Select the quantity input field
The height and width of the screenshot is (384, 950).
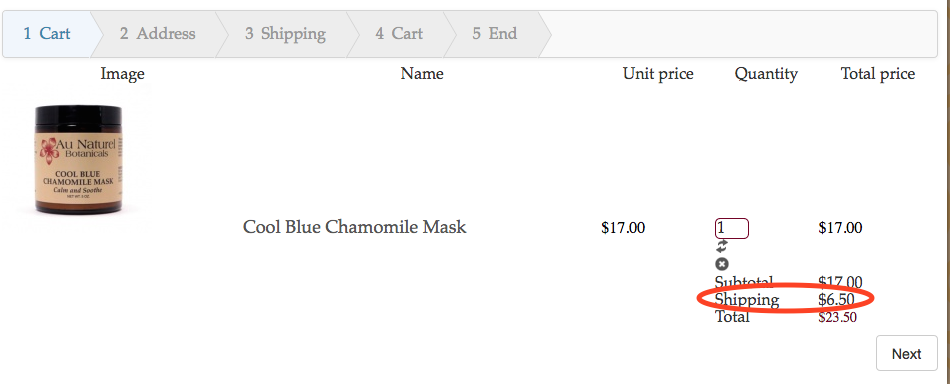click(732, 228)
